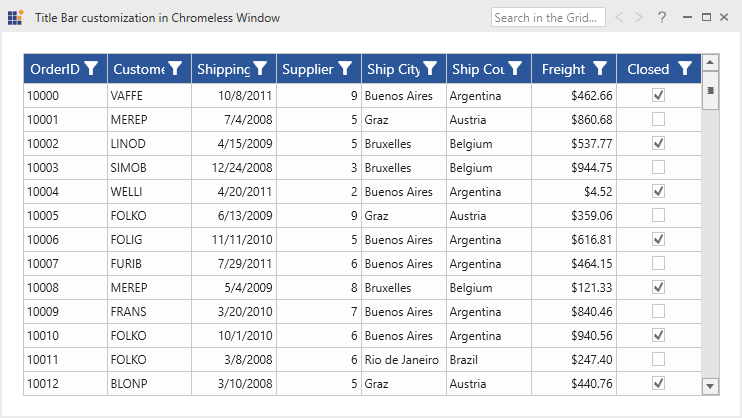Sort by the Freight column header

pyautogui.click(x=563, y=69)
